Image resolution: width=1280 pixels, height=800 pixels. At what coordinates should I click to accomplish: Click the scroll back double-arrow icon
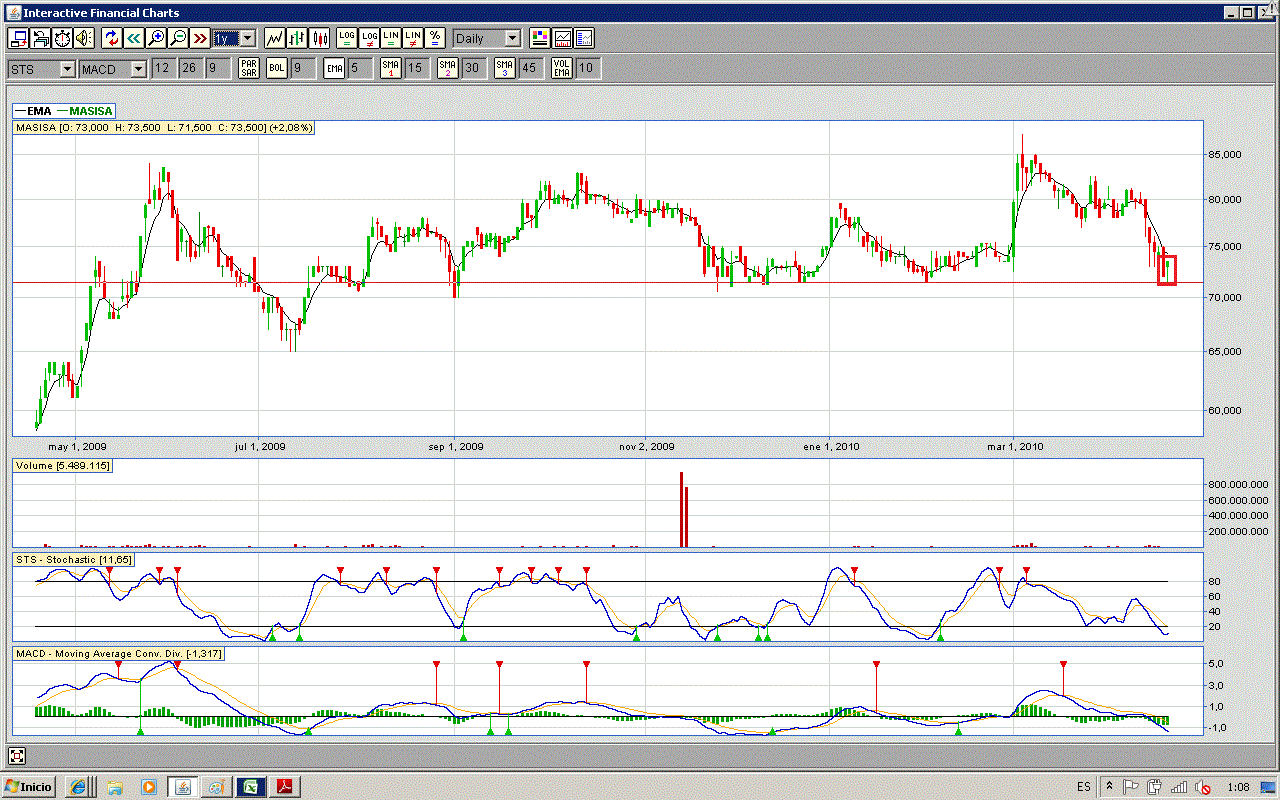point(133,38)
